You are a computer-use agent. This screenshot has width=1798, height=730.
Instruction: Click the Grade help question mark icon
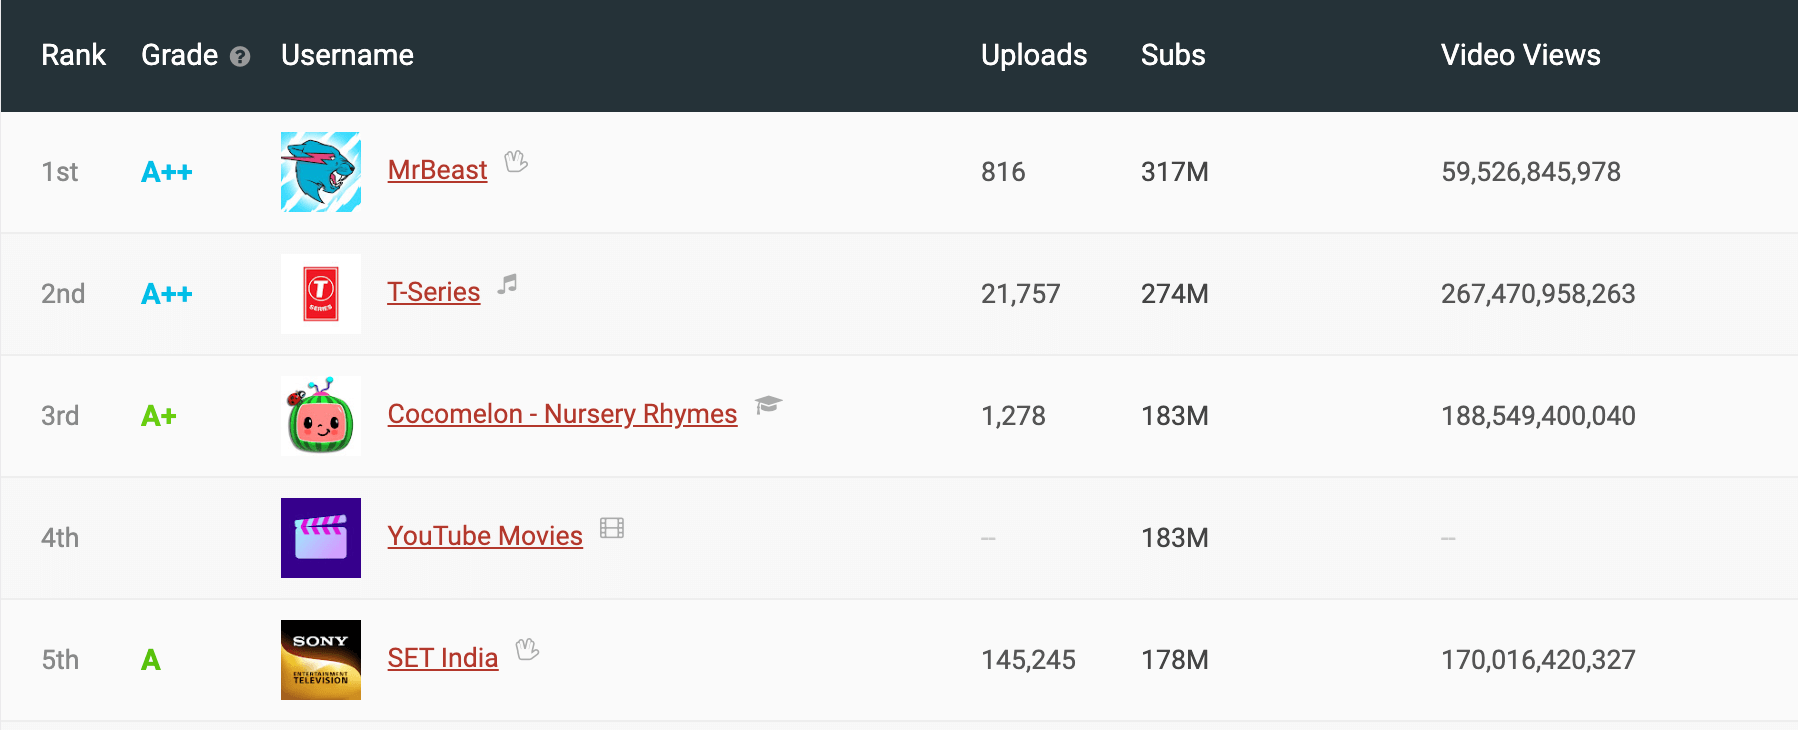(x=239, y=57)
